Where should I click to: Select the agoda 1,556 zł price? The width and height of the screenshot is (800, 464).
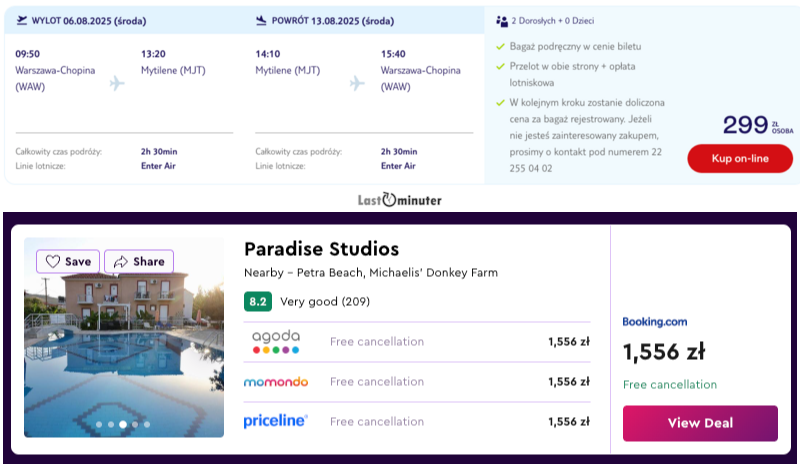pyautogui.click(x=569, y=341)
